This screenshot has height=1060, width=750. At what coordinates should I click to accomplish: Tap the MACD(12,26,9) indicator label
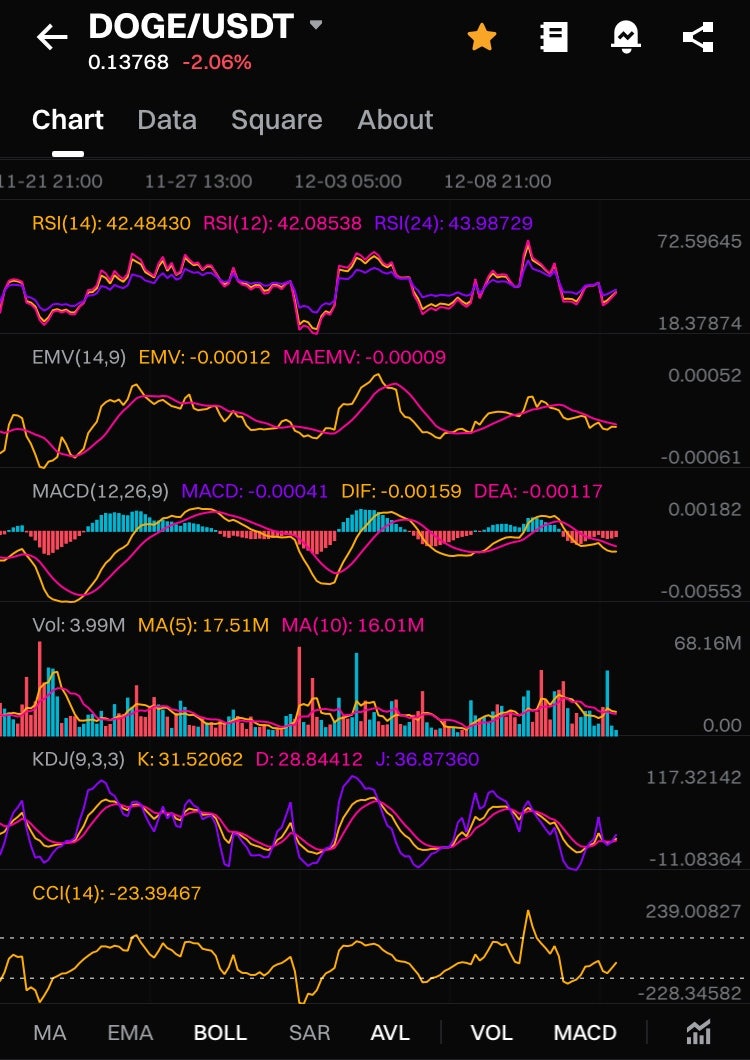point(100,491)
